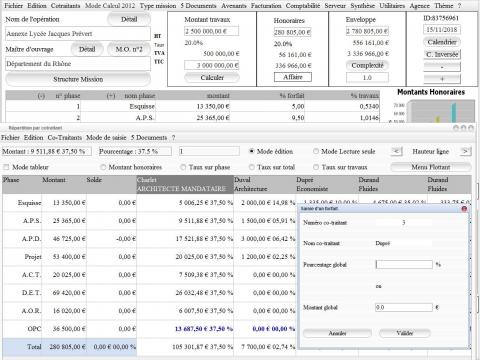Open the Utilitaires menu
This screenshot has width=480, height=360.
392,6
